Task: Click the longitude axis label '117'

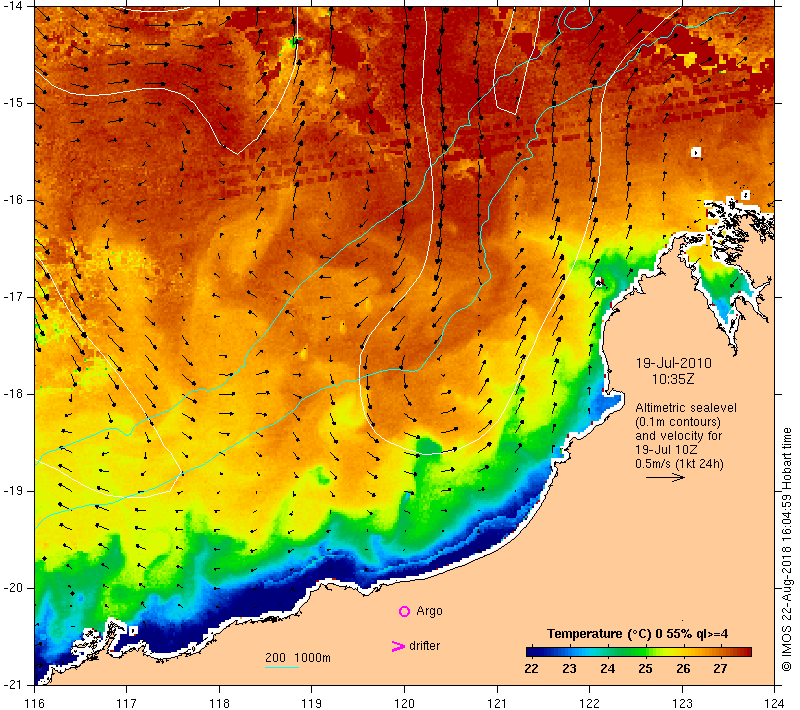Action: coord(127,703)
